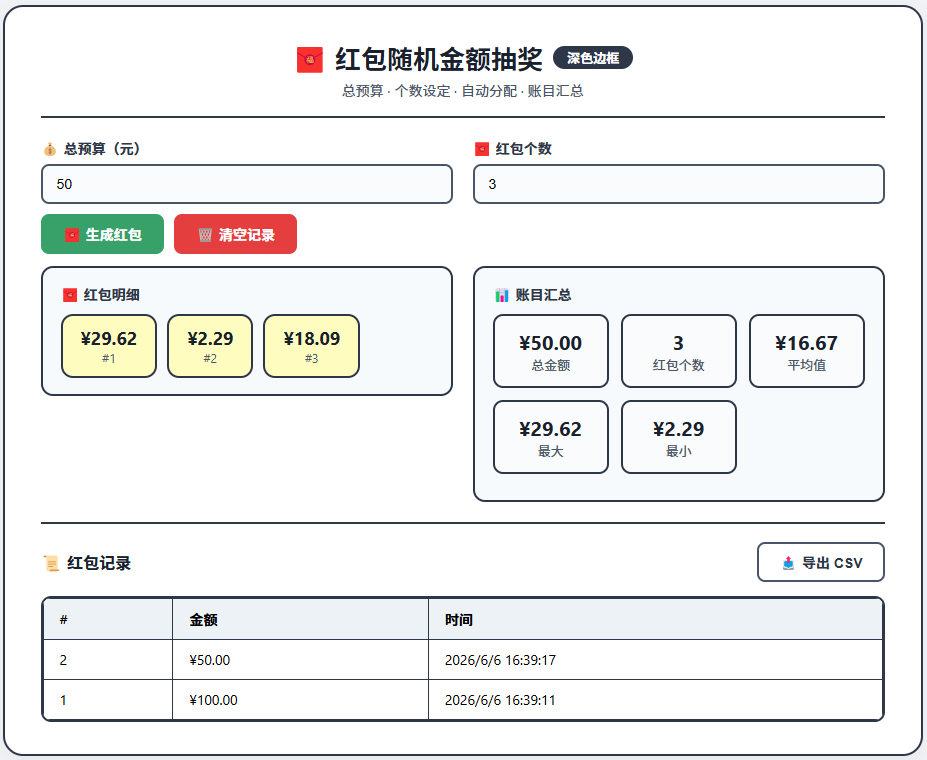Click the 金额 column header
This screenshot has height=760, width=927.
click(x=300, y=619)
